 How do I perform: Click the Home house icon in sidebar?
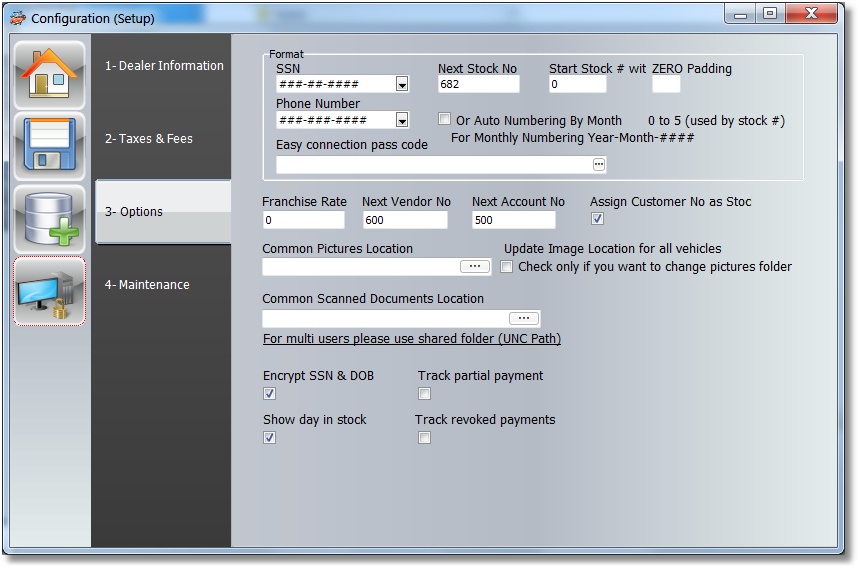tap(50, 73)
